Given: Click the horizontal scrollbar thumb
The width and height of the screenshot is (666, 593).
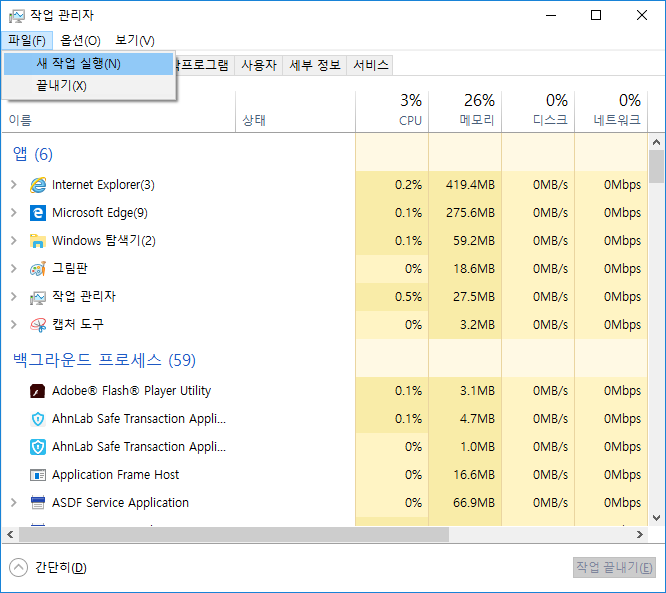Looking at the screenshot, I should 234,534.
